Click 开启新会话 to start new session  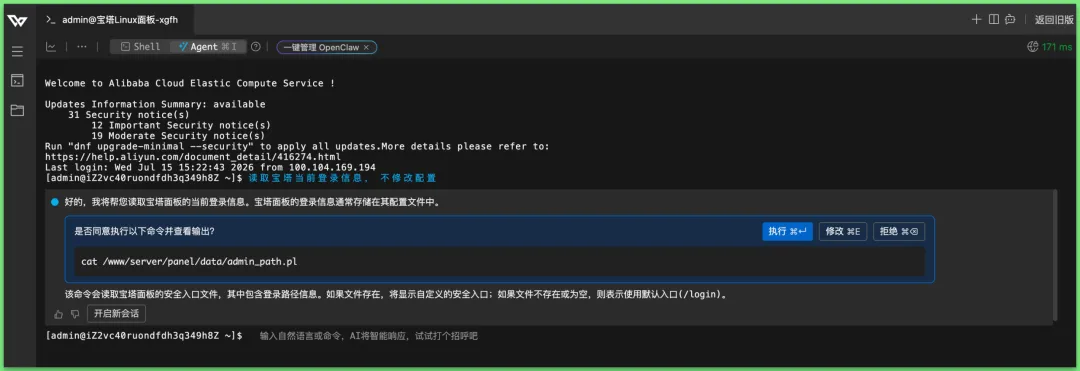(116, 314)
